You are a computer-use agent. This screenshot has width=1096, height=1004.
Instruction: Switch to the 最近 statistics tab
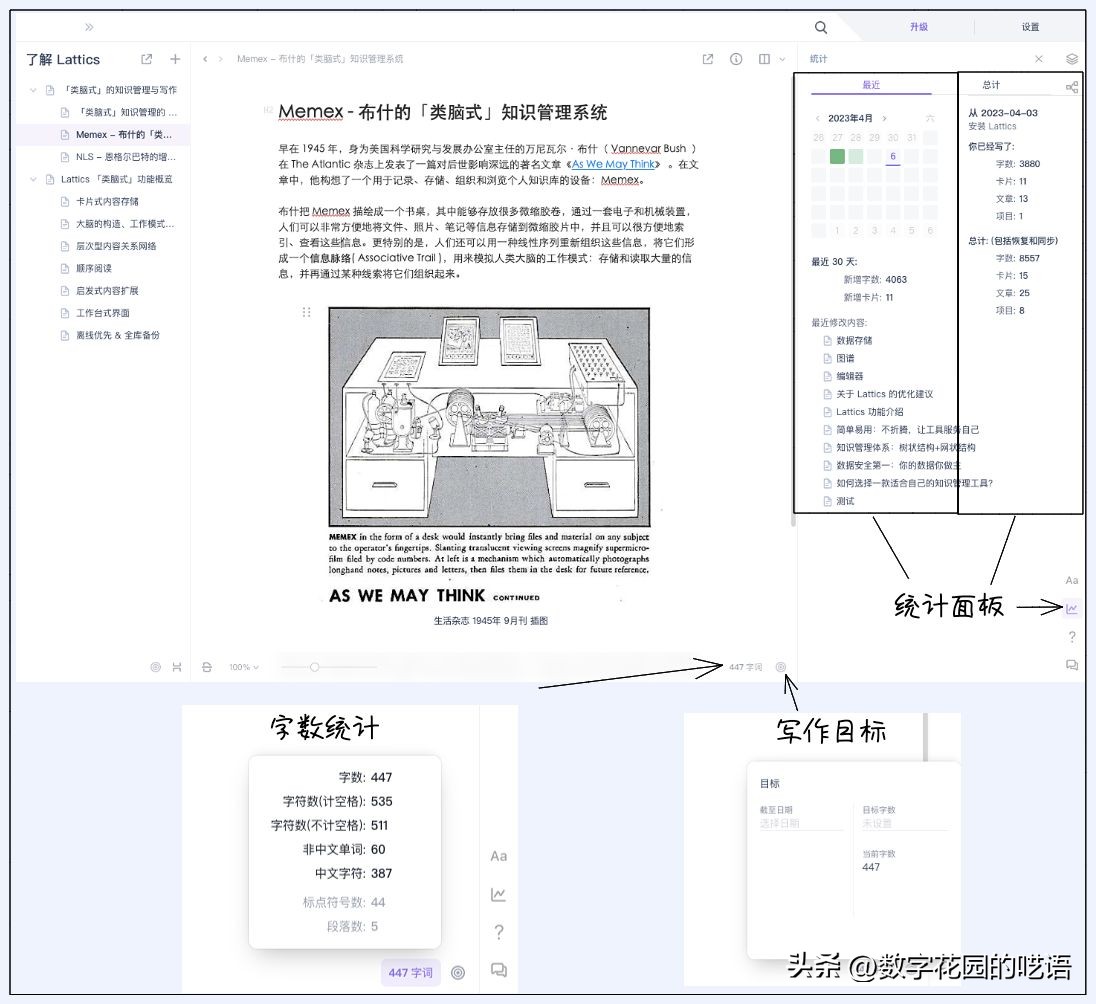871,85
